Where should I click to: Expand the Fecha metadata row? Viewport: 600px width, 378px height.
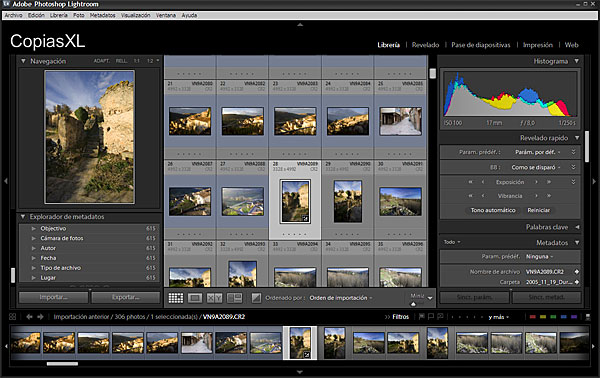click(34, 258)
